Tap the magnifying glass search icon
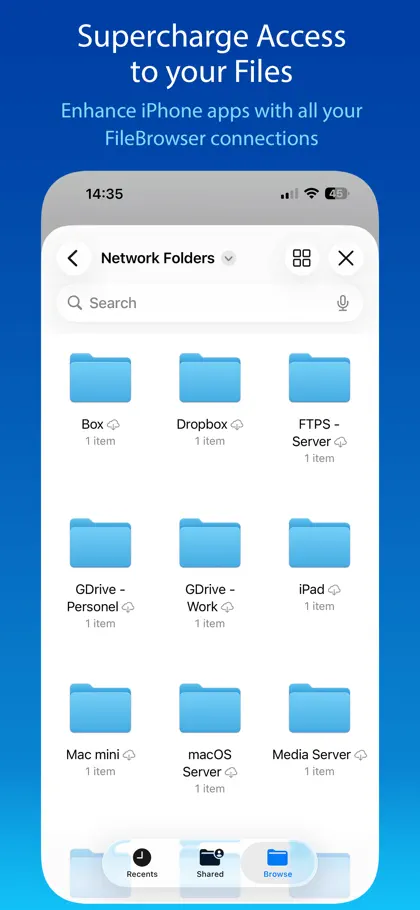The height and width of the screenshot is (910, 420). 74,303
